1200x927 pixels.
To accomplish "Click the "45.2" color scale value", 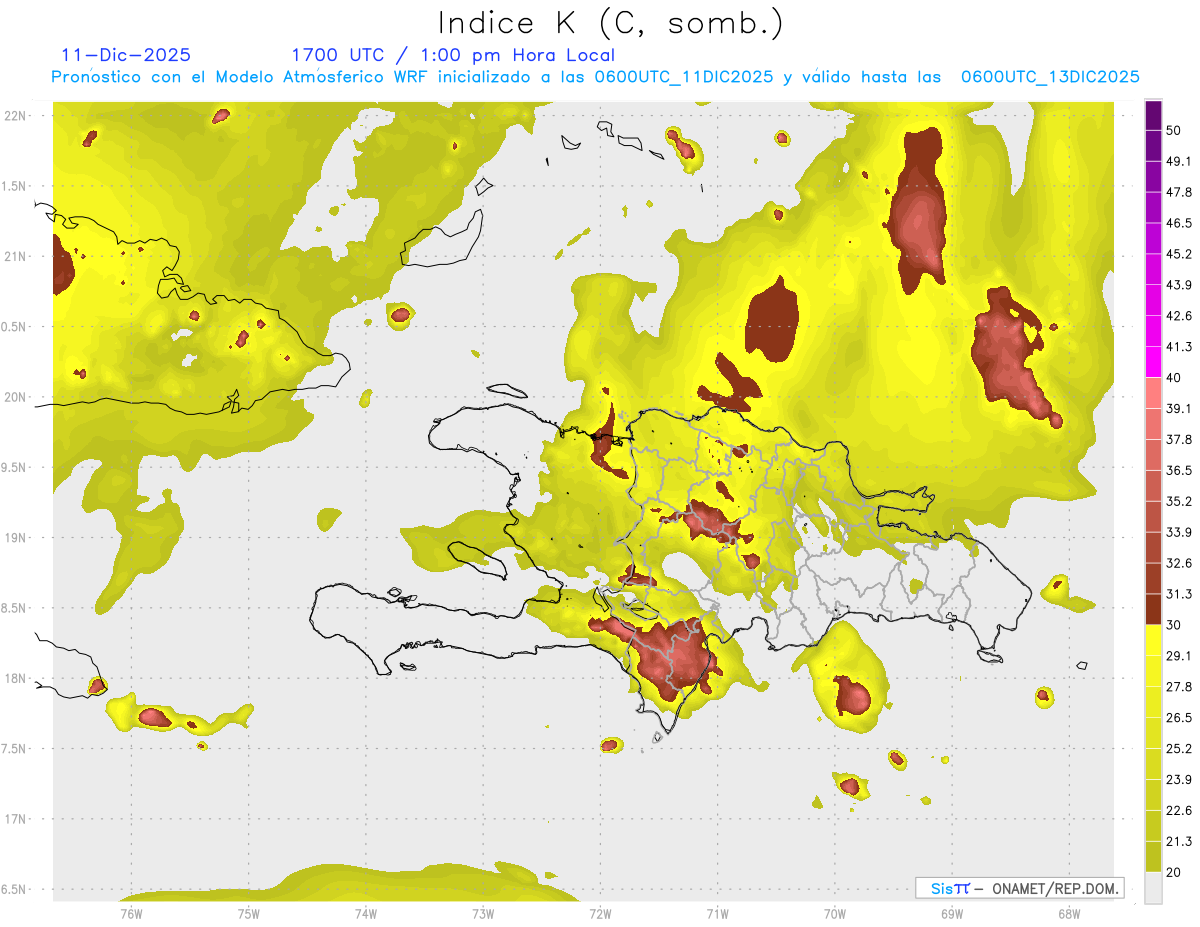I will pos(1179,254).
